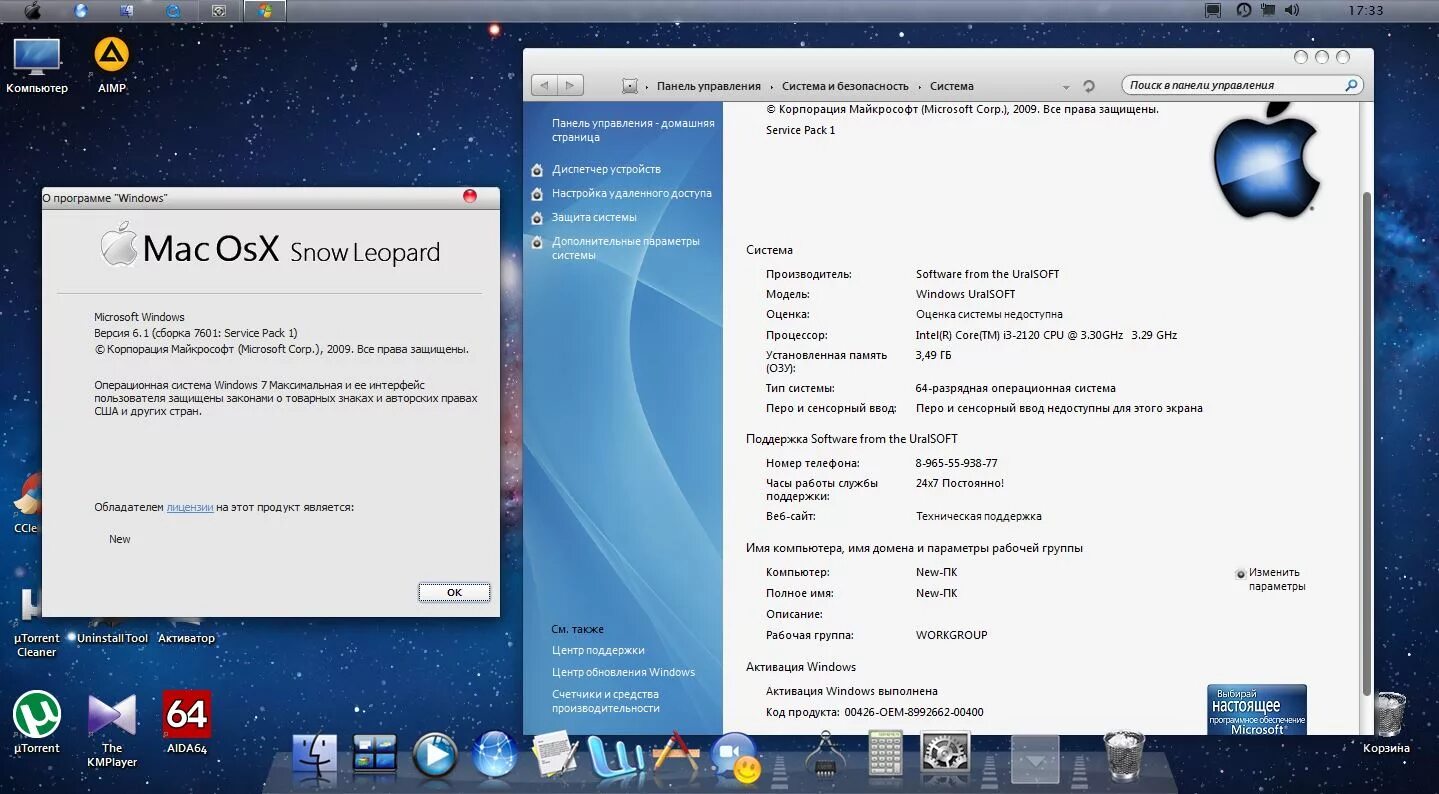Open the compass-and-chip system profiler dock icon

click(826, 756)
